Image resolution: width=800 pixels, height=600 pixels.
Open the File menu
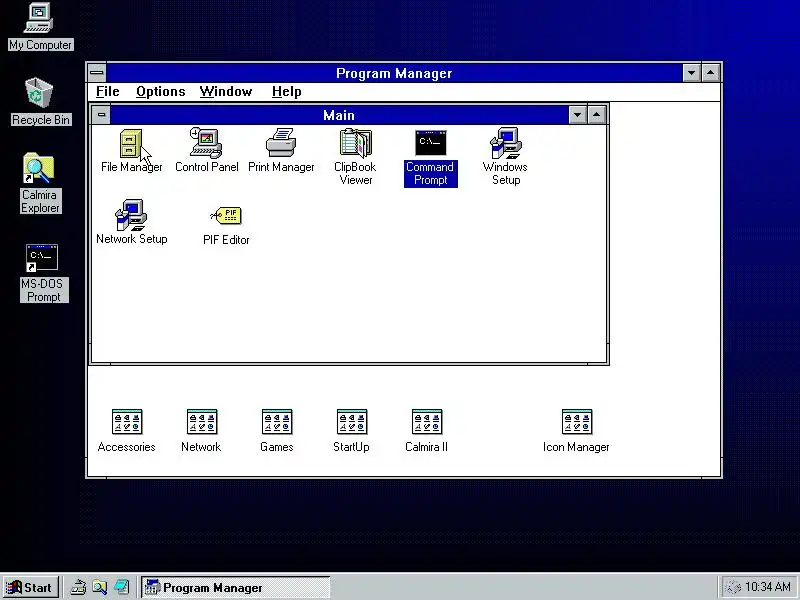pos(108,92)
